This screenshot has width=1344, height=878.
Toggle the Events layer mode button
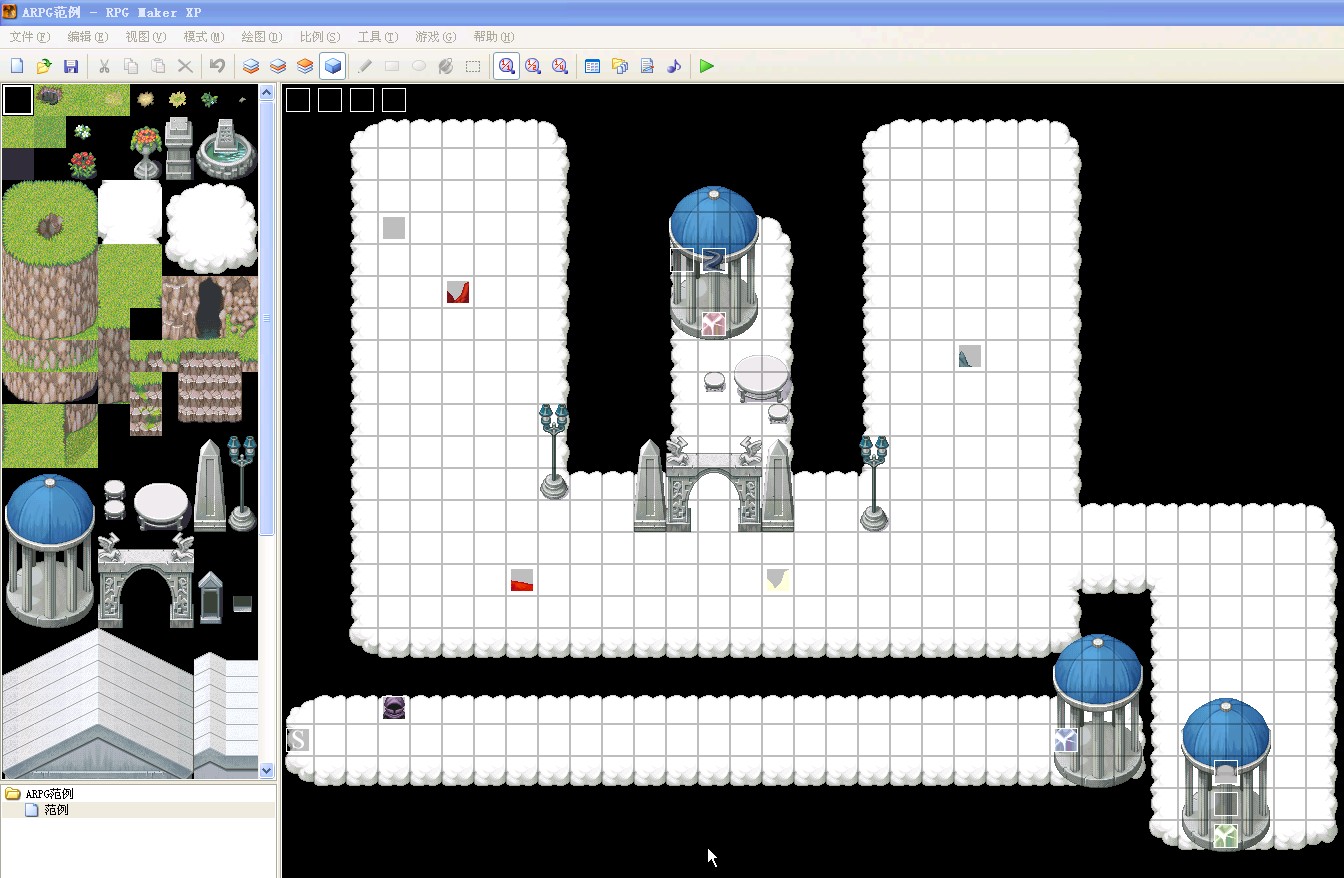[x=333, y=66]
